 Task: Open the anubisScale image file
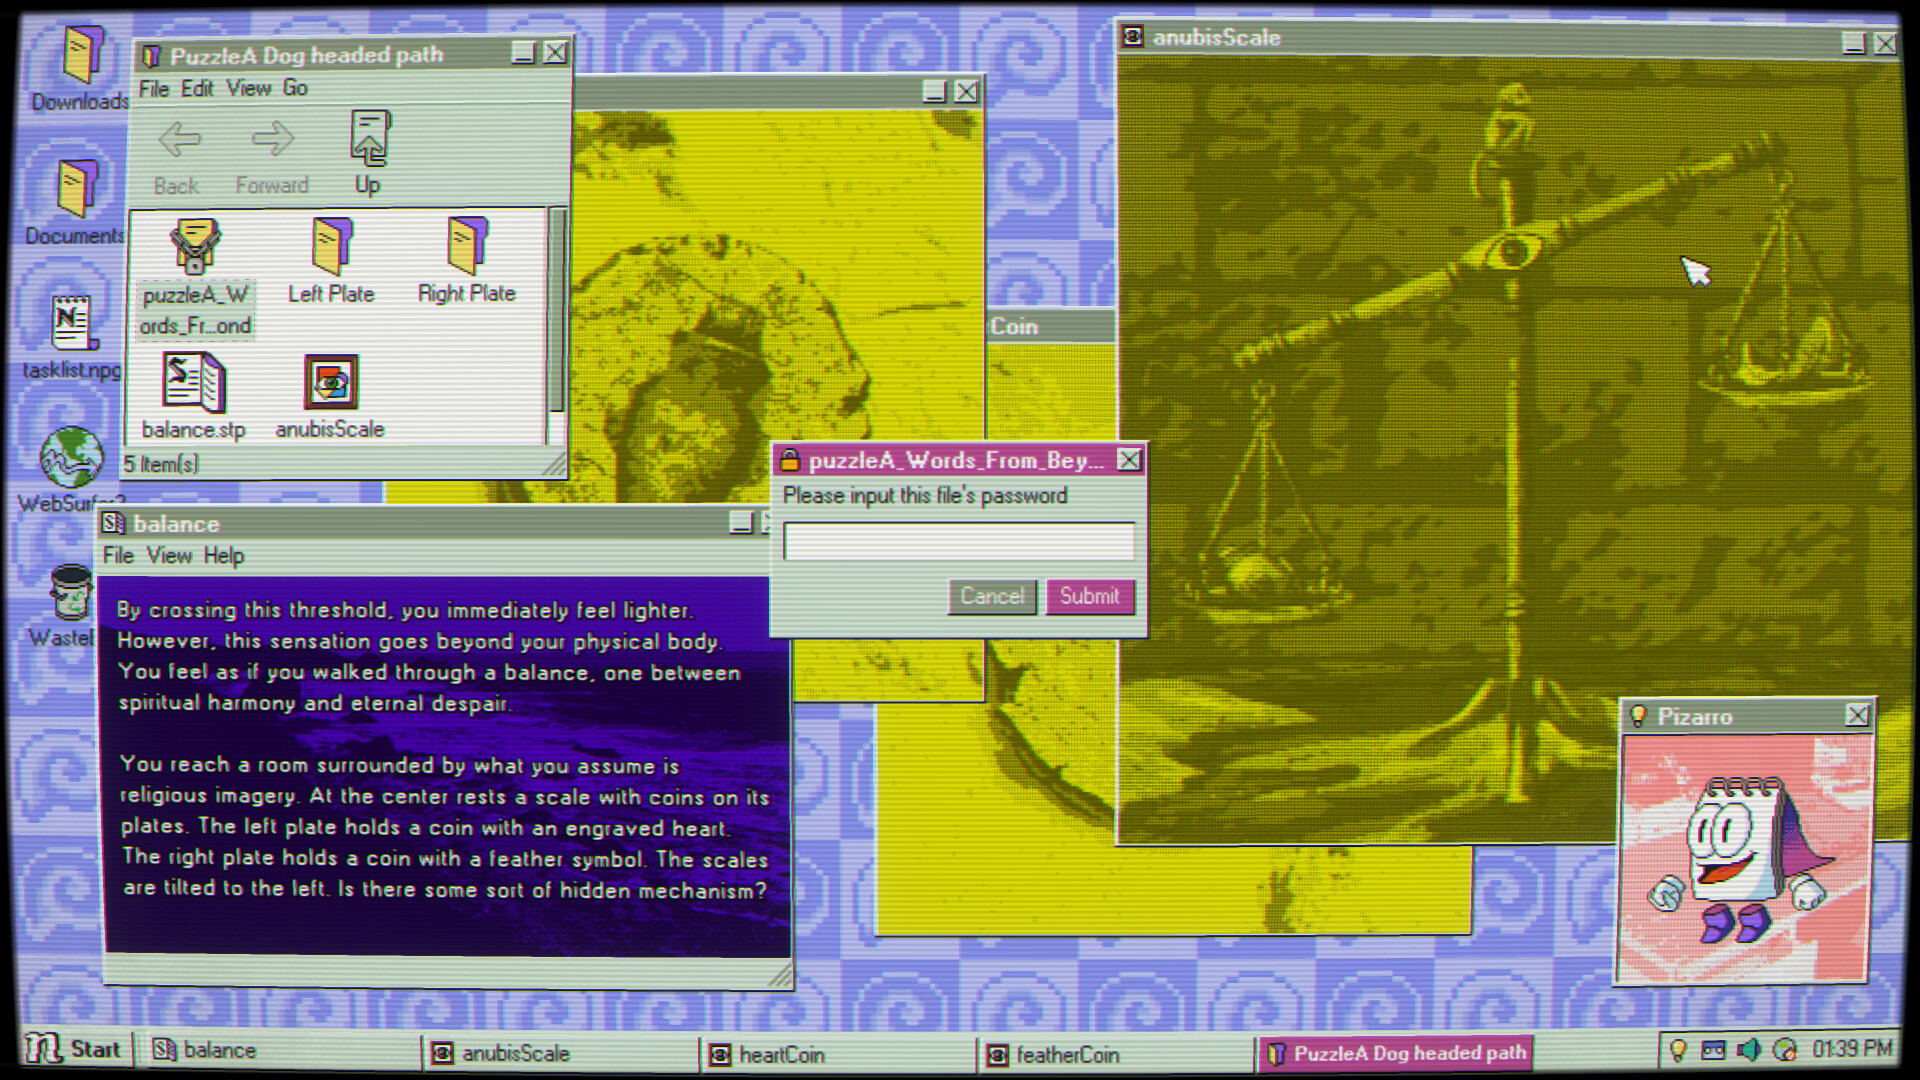coord(331,383)
